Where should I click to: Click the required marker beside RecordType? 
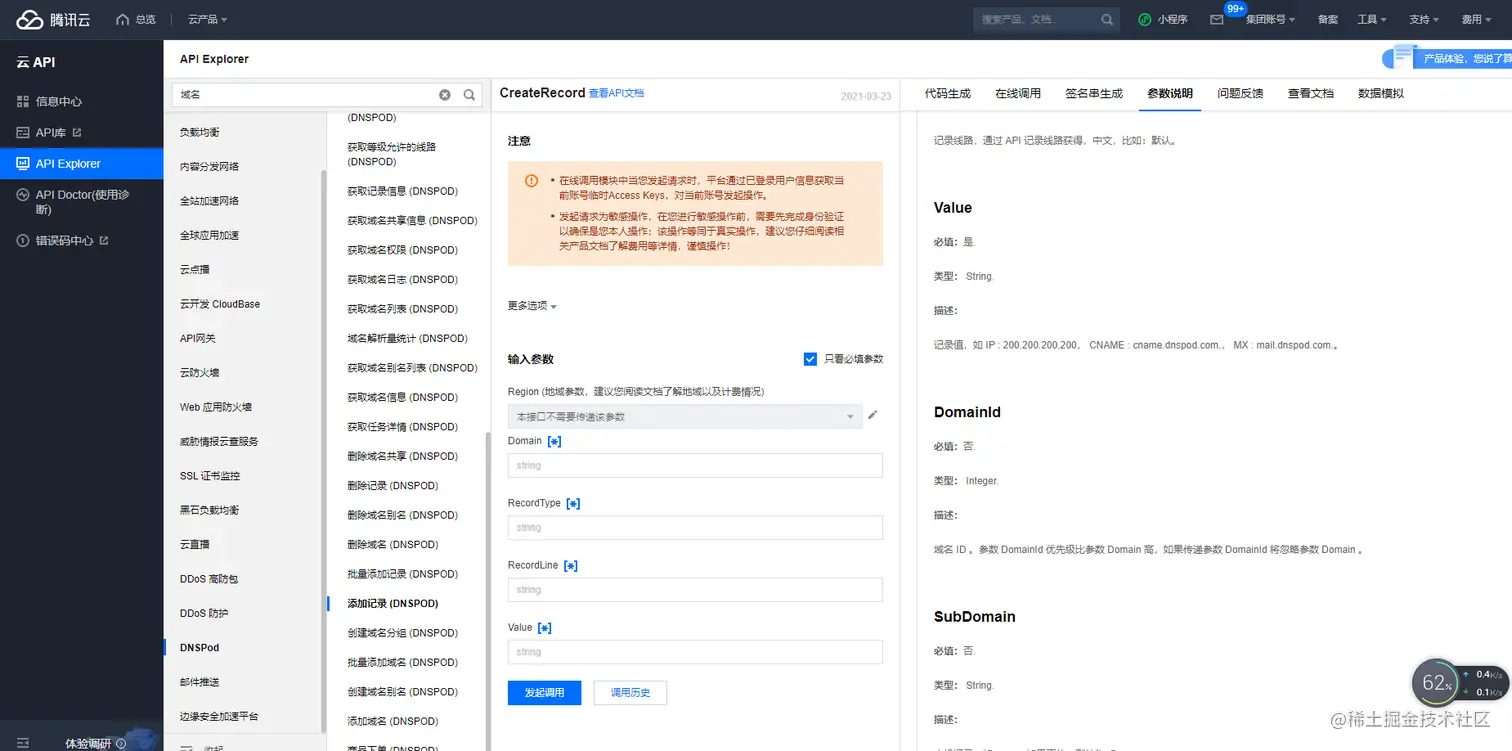click(x=573, y=503)
